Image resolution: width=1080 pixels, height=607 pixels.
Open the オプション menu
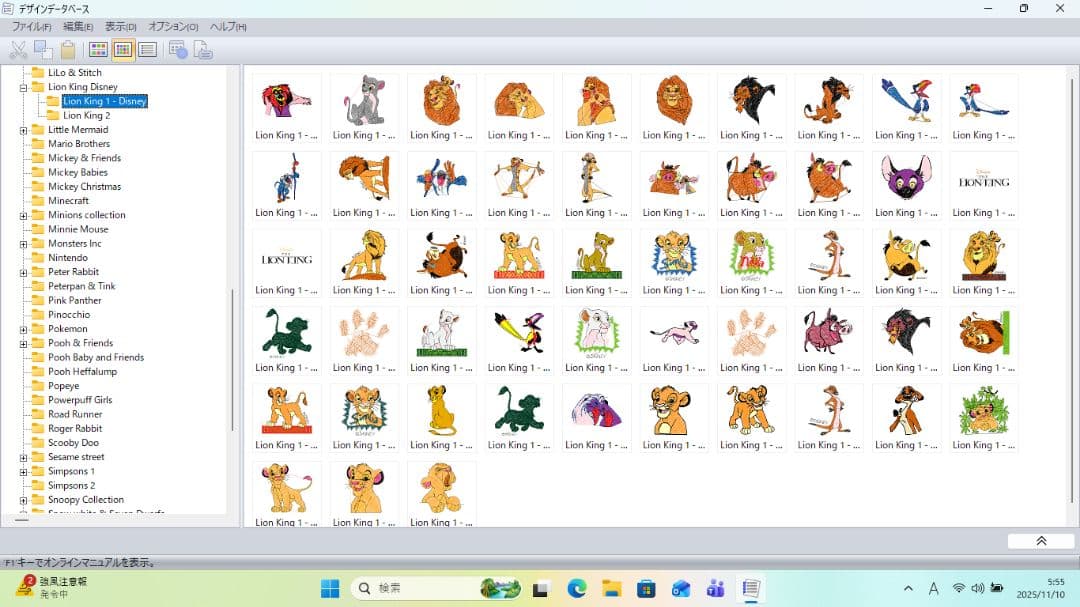[x=173, y=27]
